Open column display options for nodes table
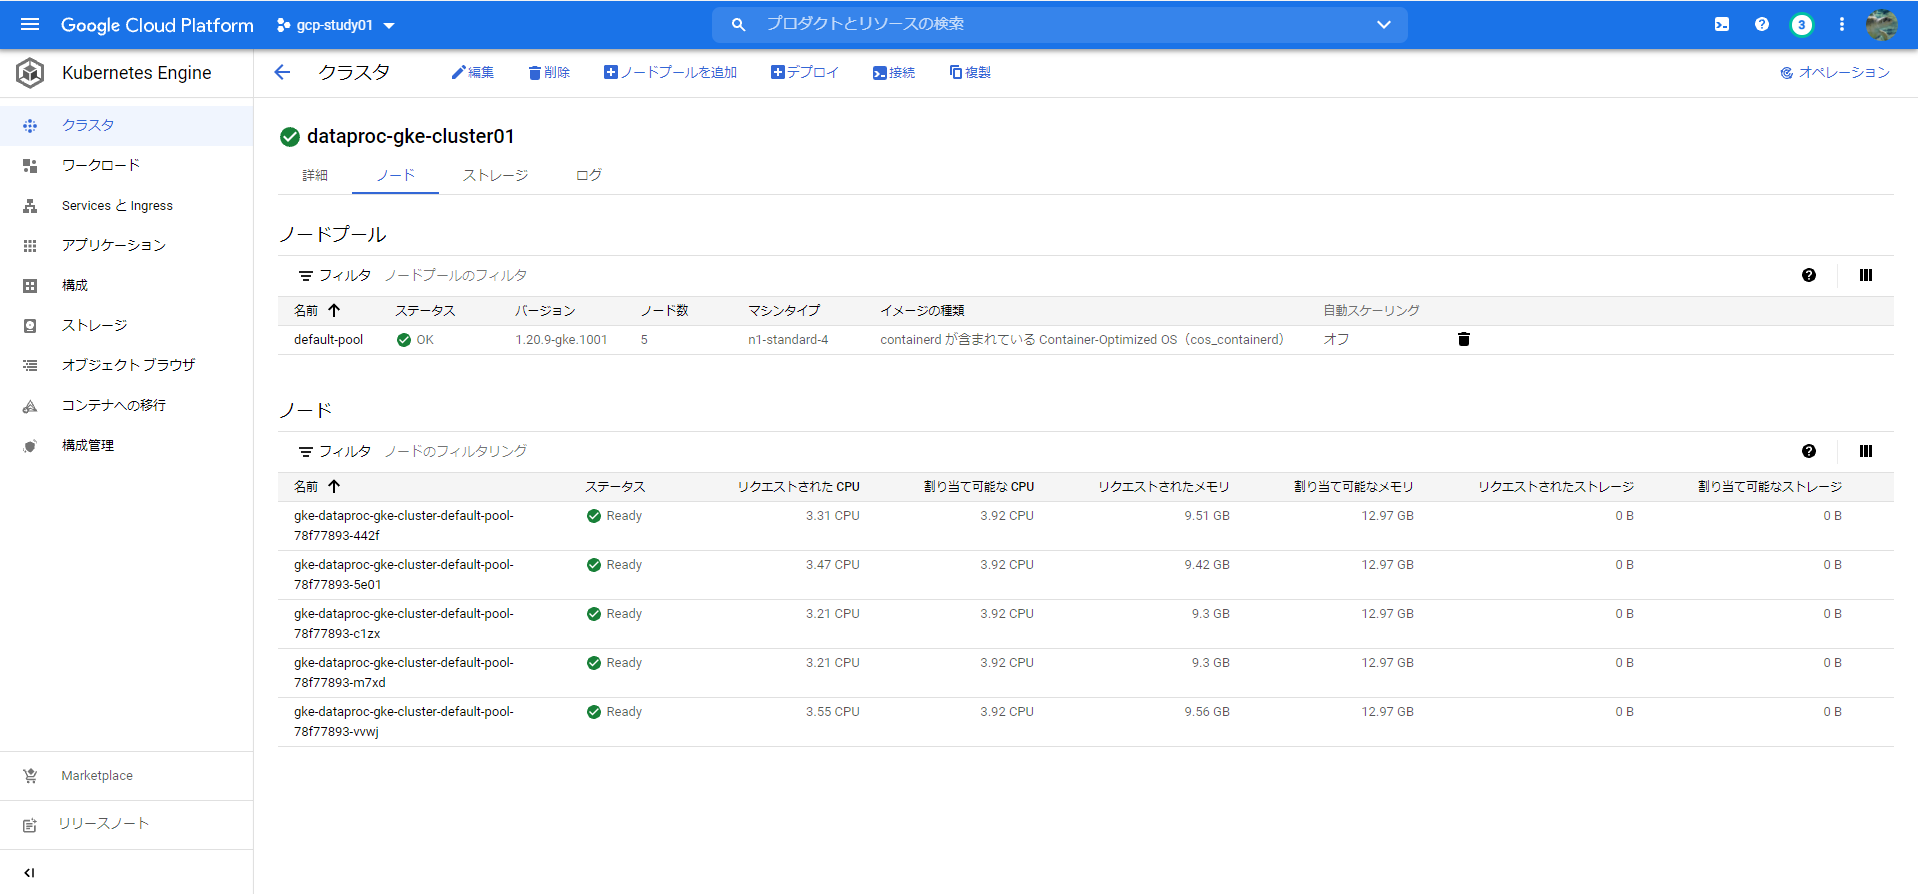Screen dimensions: 1918x894 [x=1866, y=451]
